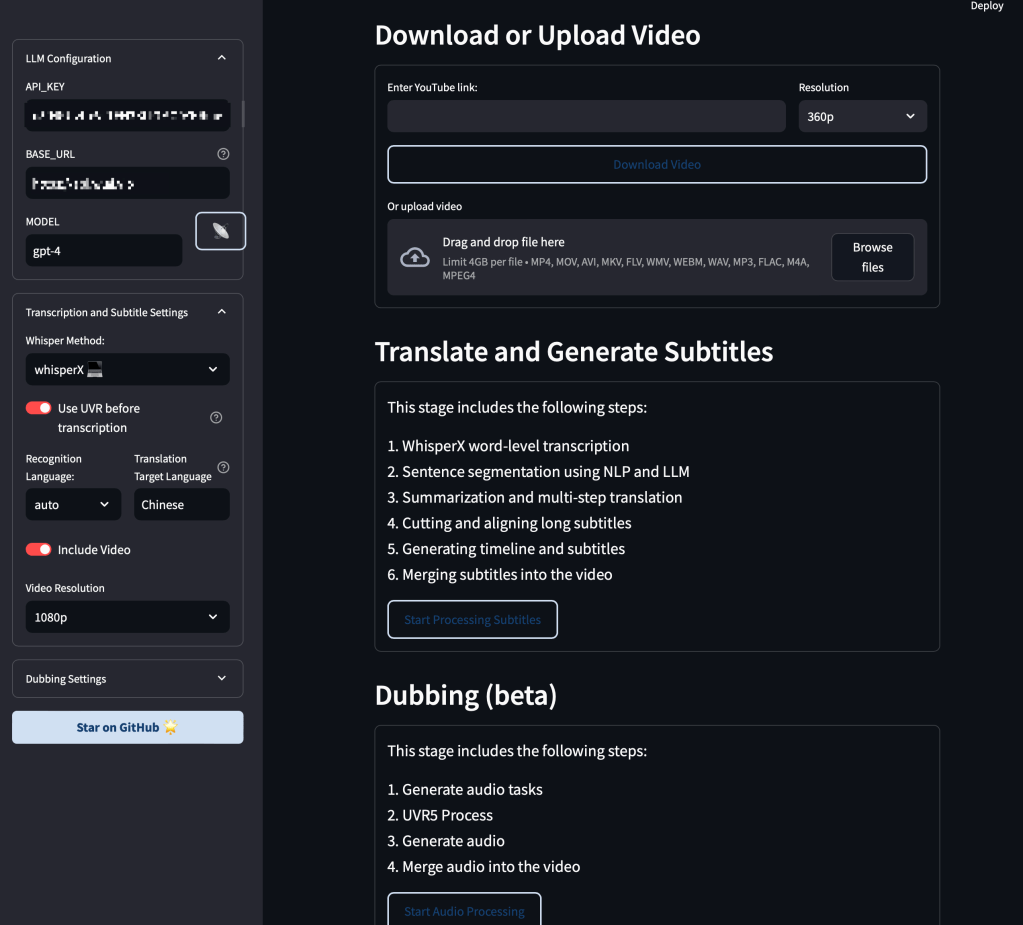The height and width of the screenshot is (925, 1023).
Task: Toggle the Include Video switch
Action: coord(39,550)
